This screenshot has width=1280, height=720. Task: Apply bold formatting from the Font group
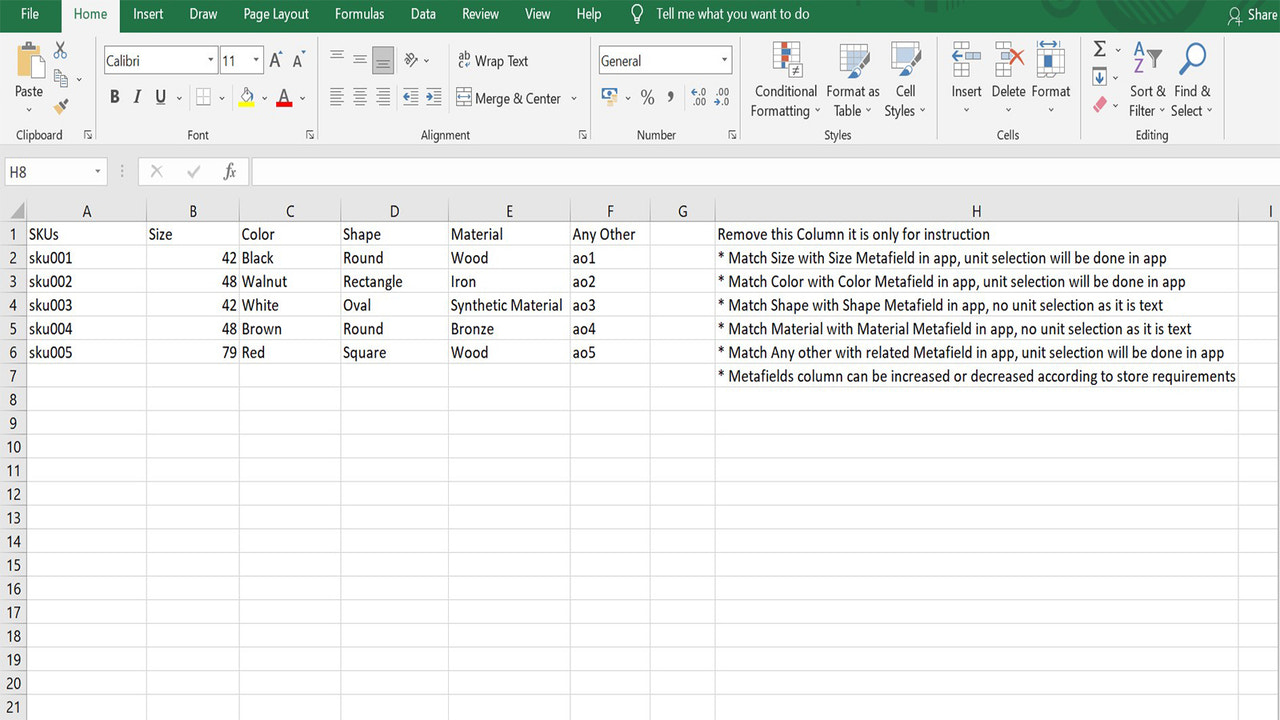tap(114, 96)
